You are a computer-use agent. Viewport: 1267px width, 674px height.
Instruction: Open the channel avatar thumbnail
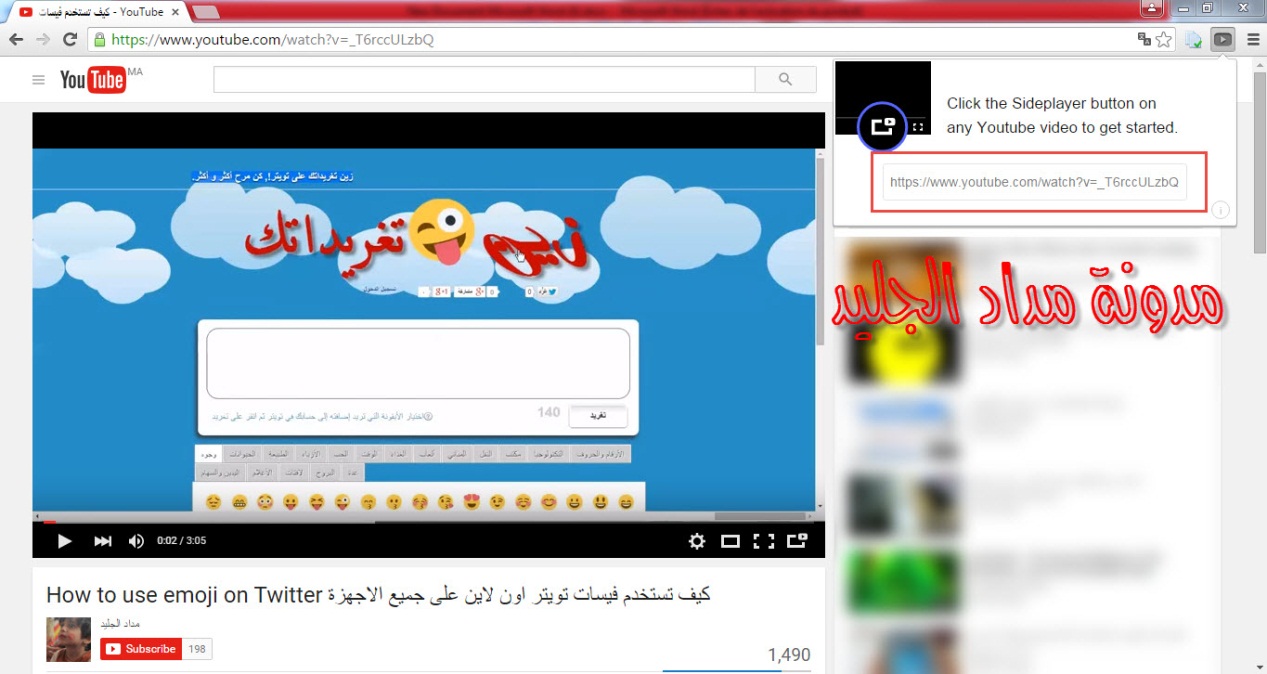(x=68, y=639)
